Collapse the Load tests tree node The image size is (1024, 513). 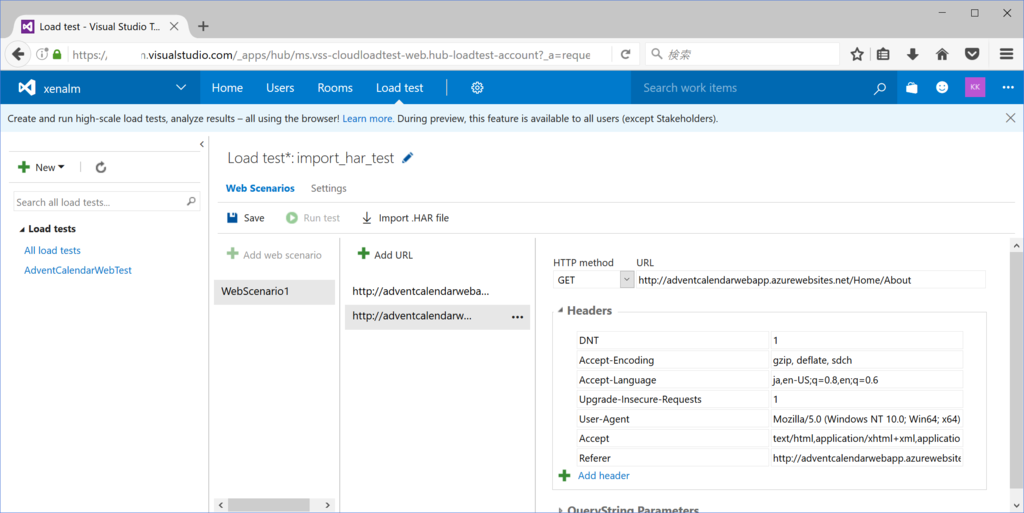coord(22,229)
